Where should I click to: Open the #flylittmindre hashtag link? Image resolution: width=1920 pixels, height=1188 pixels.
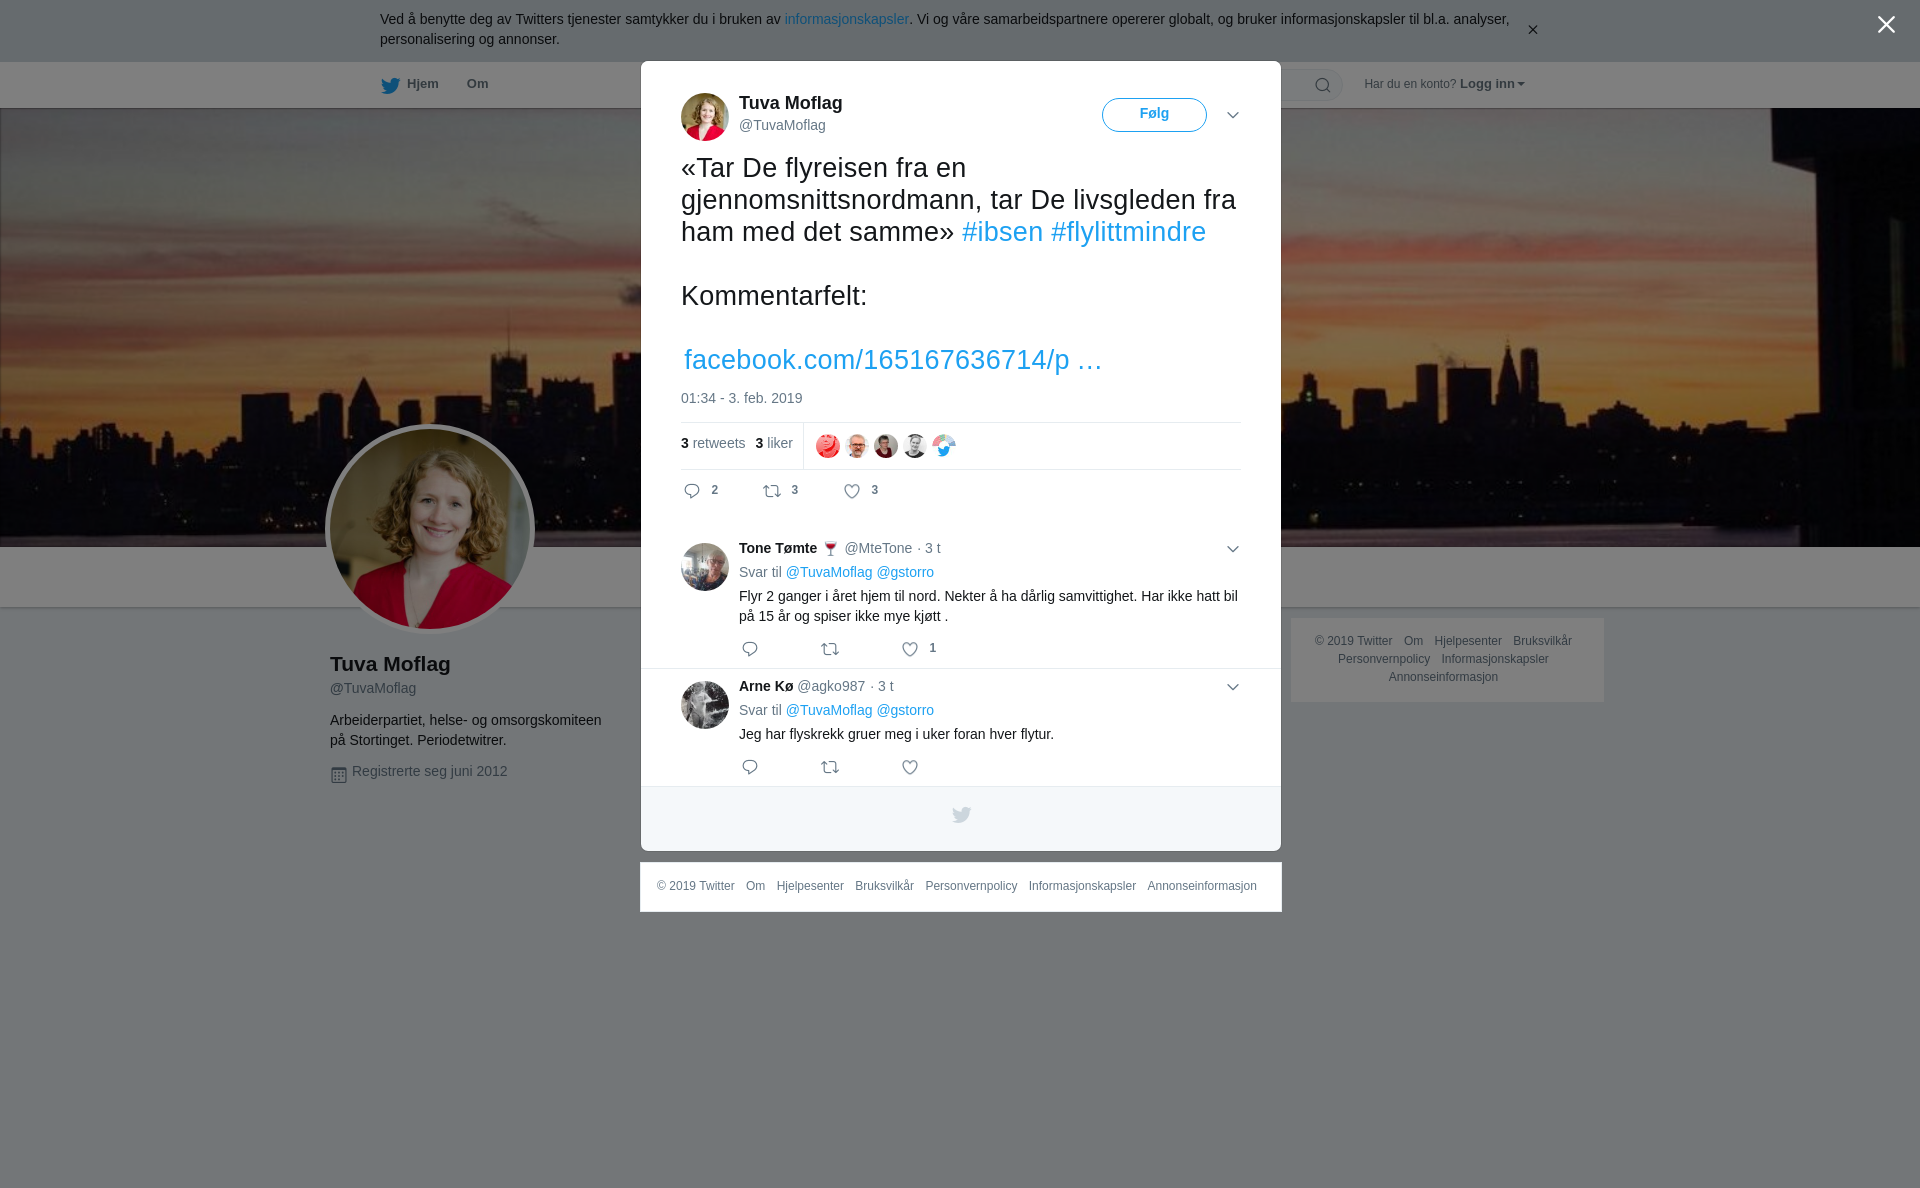(x=1128, y=232)
